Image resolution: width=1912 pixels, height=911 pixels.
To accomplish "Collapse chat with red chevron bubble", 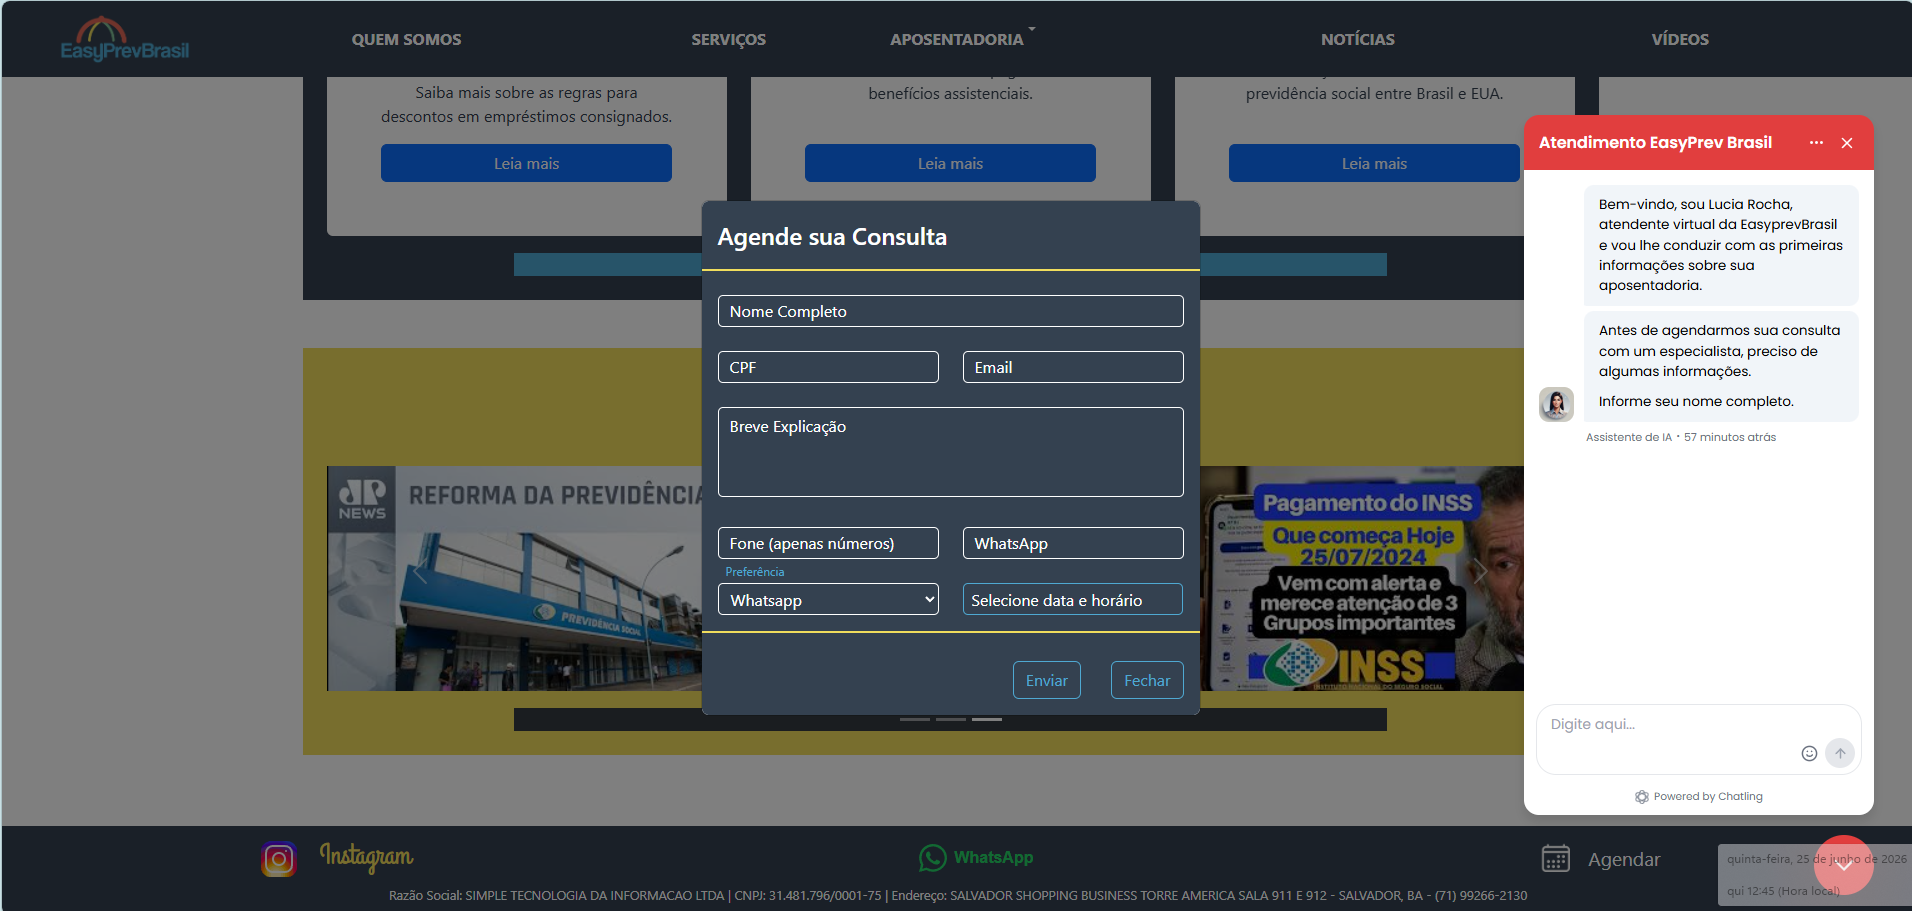I will point(1844,865).
